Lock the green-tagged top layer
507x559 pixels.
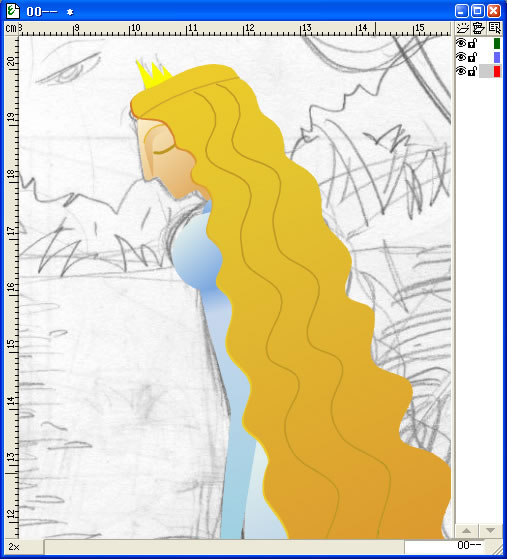pyautogui.click(x=472, y=43)
